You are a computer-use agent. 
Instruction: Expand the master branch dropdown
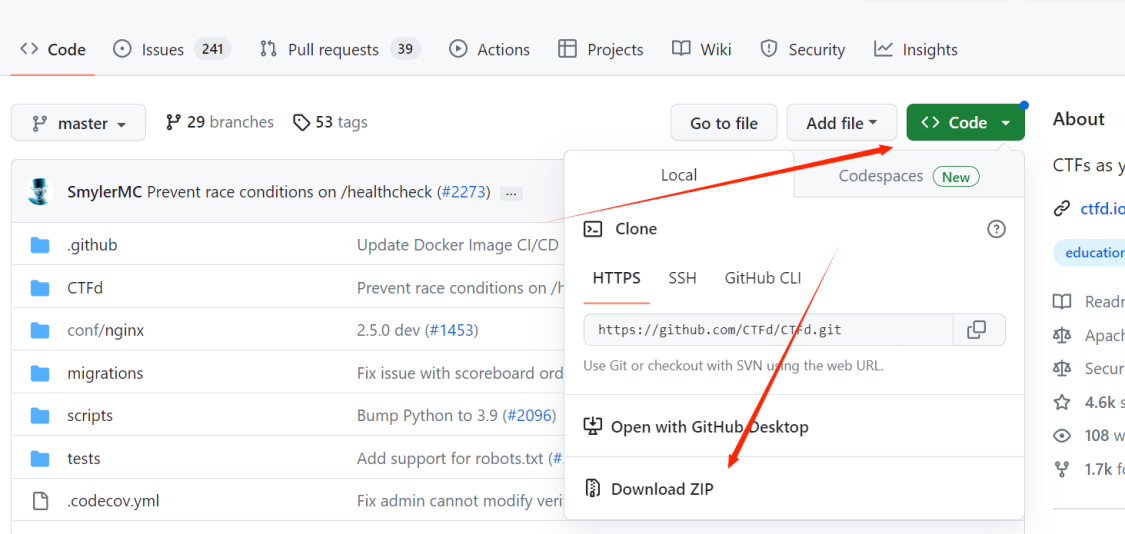point(78,123)
